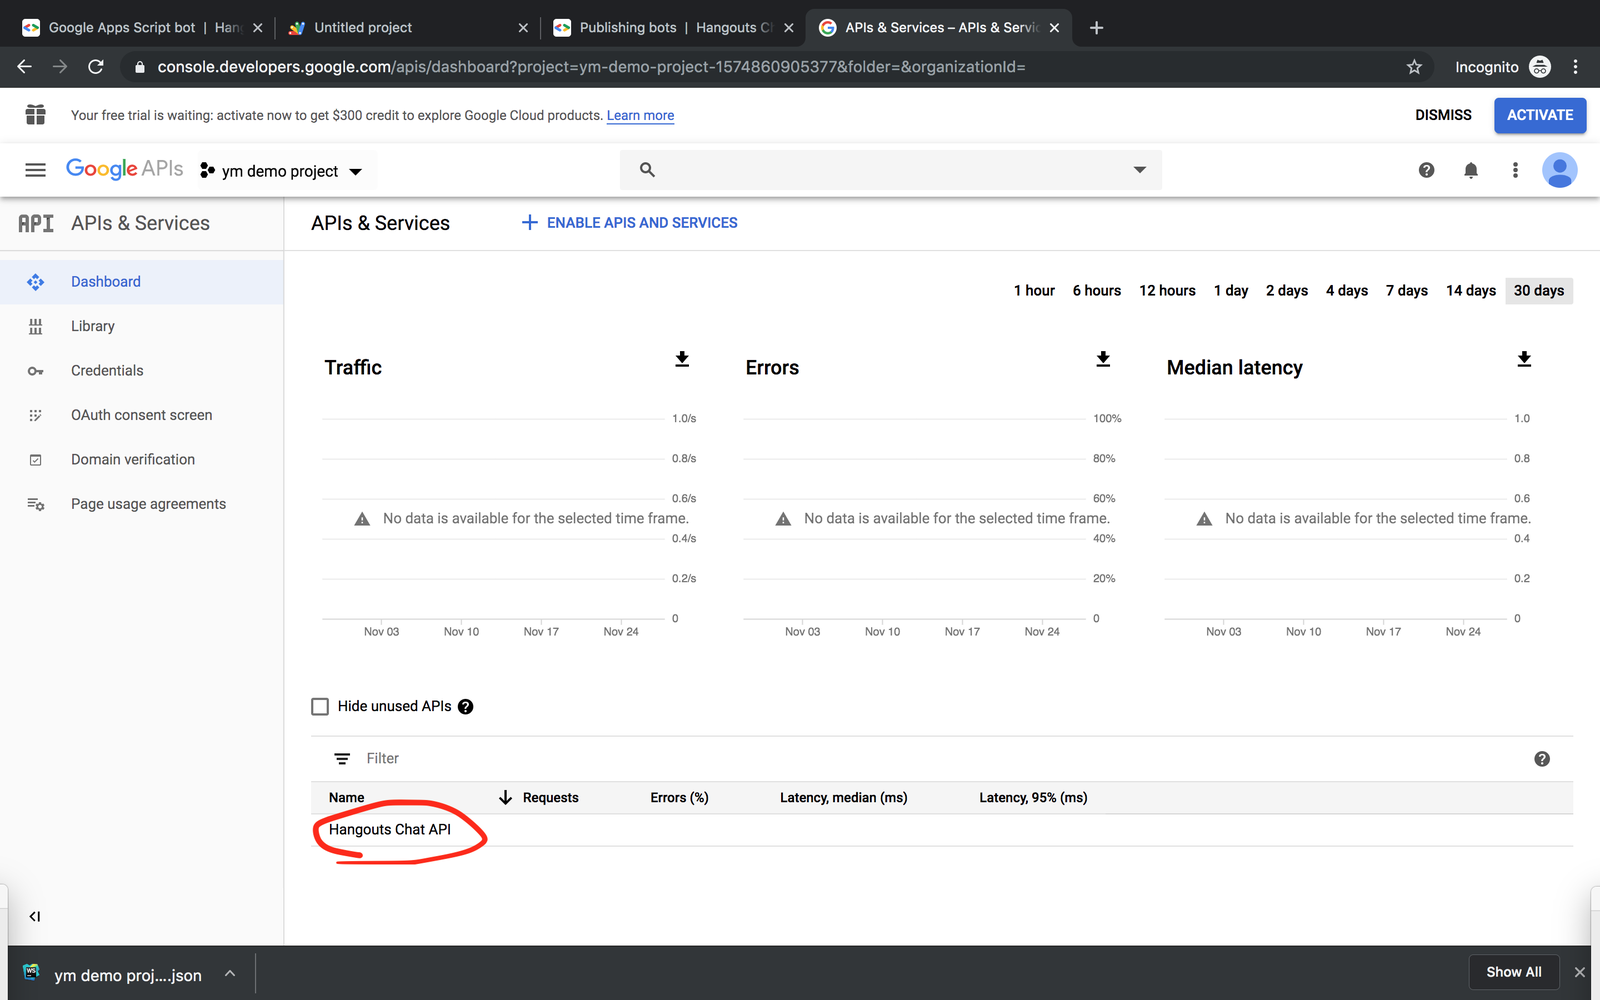The image size is (1600, 1000).
Task: Sort by the Errors (%) column header
Action: (x=679, y=798)
